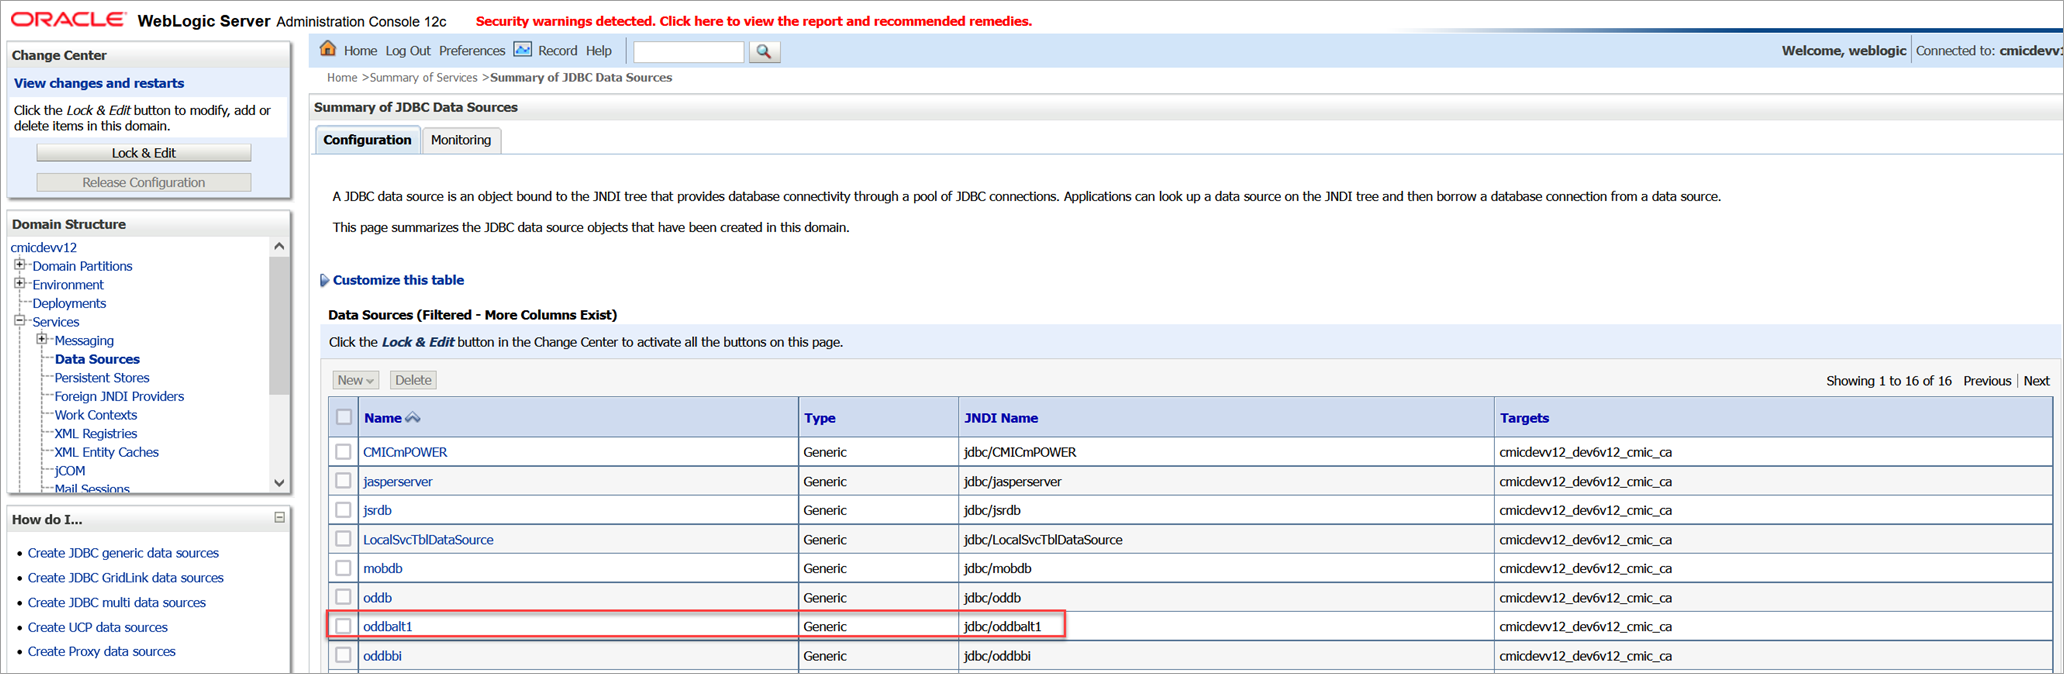Check the jasperserver row checkbox
The width and height of the screenshot is (2064, 674).
(343, 481)
